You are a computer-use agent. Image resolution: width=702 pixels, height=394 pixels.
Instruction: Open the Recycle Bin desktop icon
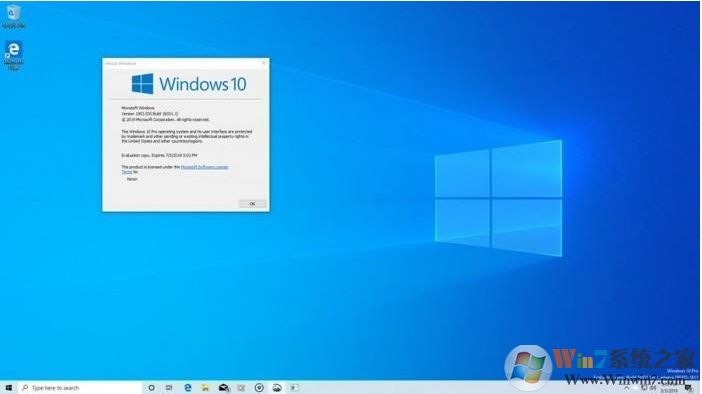click(x=13, y=16)
